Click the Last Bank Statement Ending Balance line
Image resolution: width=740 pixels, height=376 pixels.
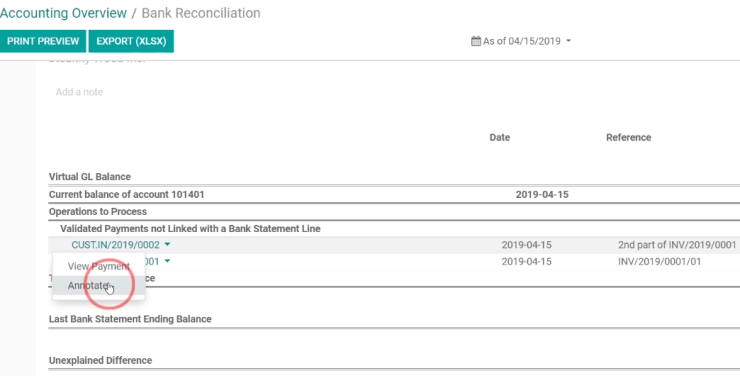click(x=130, y=319)
